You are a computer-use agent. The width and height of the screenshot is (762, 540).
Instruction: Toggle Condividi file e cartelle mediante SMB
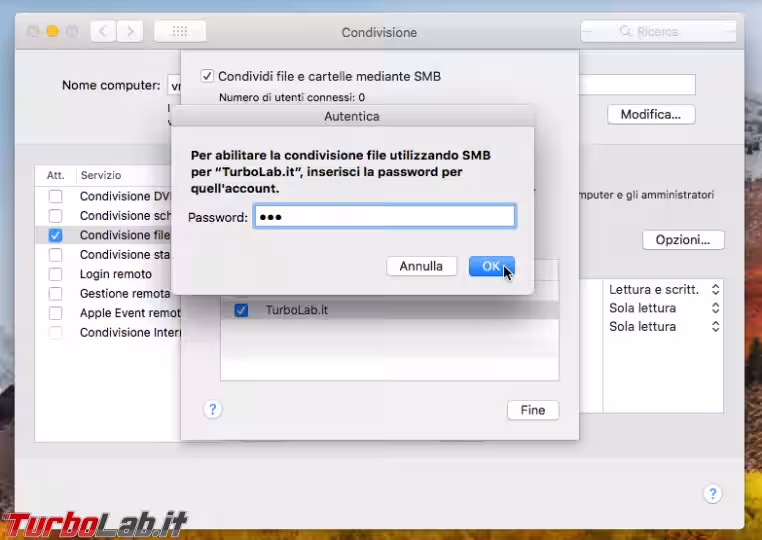[207, 76]
